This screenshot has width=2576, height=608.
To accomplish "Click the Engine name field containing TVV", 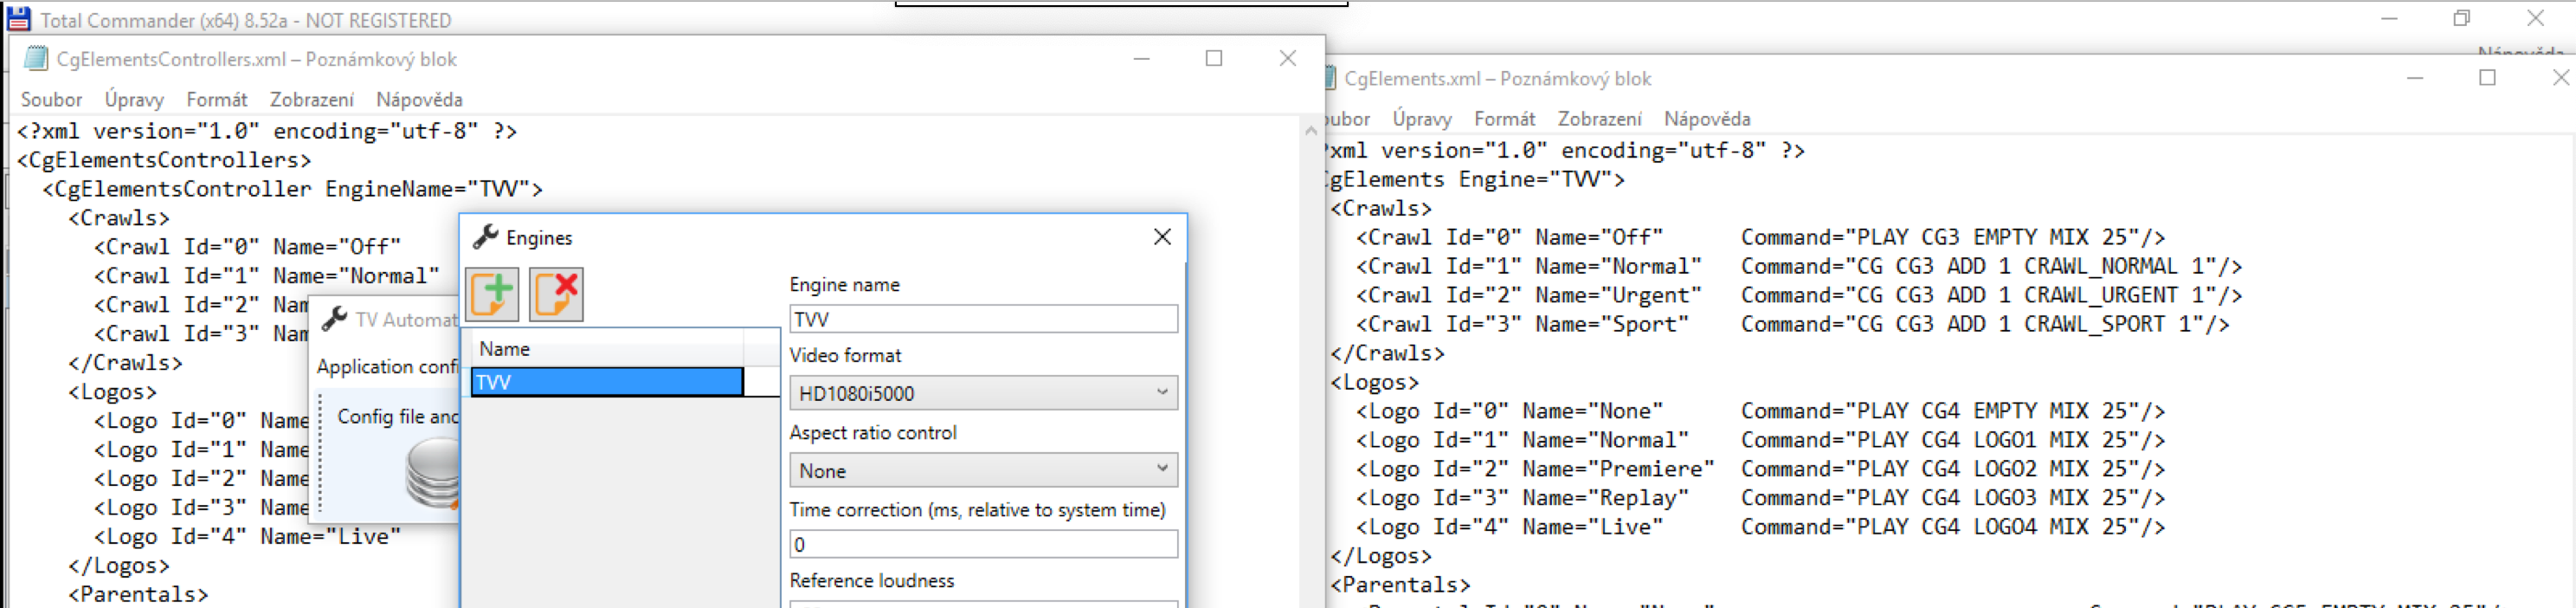I will (x=983, y=319).
